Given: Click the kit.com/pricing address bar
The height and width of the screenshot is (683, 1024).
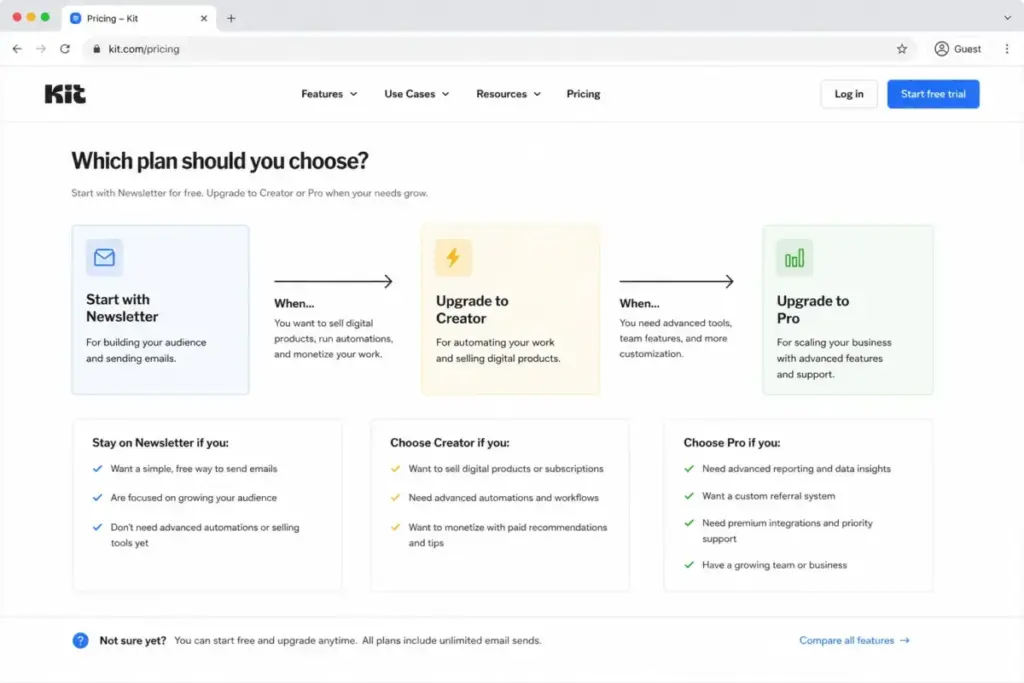Looking at the screenshot, I should click(x=500, y=49).
